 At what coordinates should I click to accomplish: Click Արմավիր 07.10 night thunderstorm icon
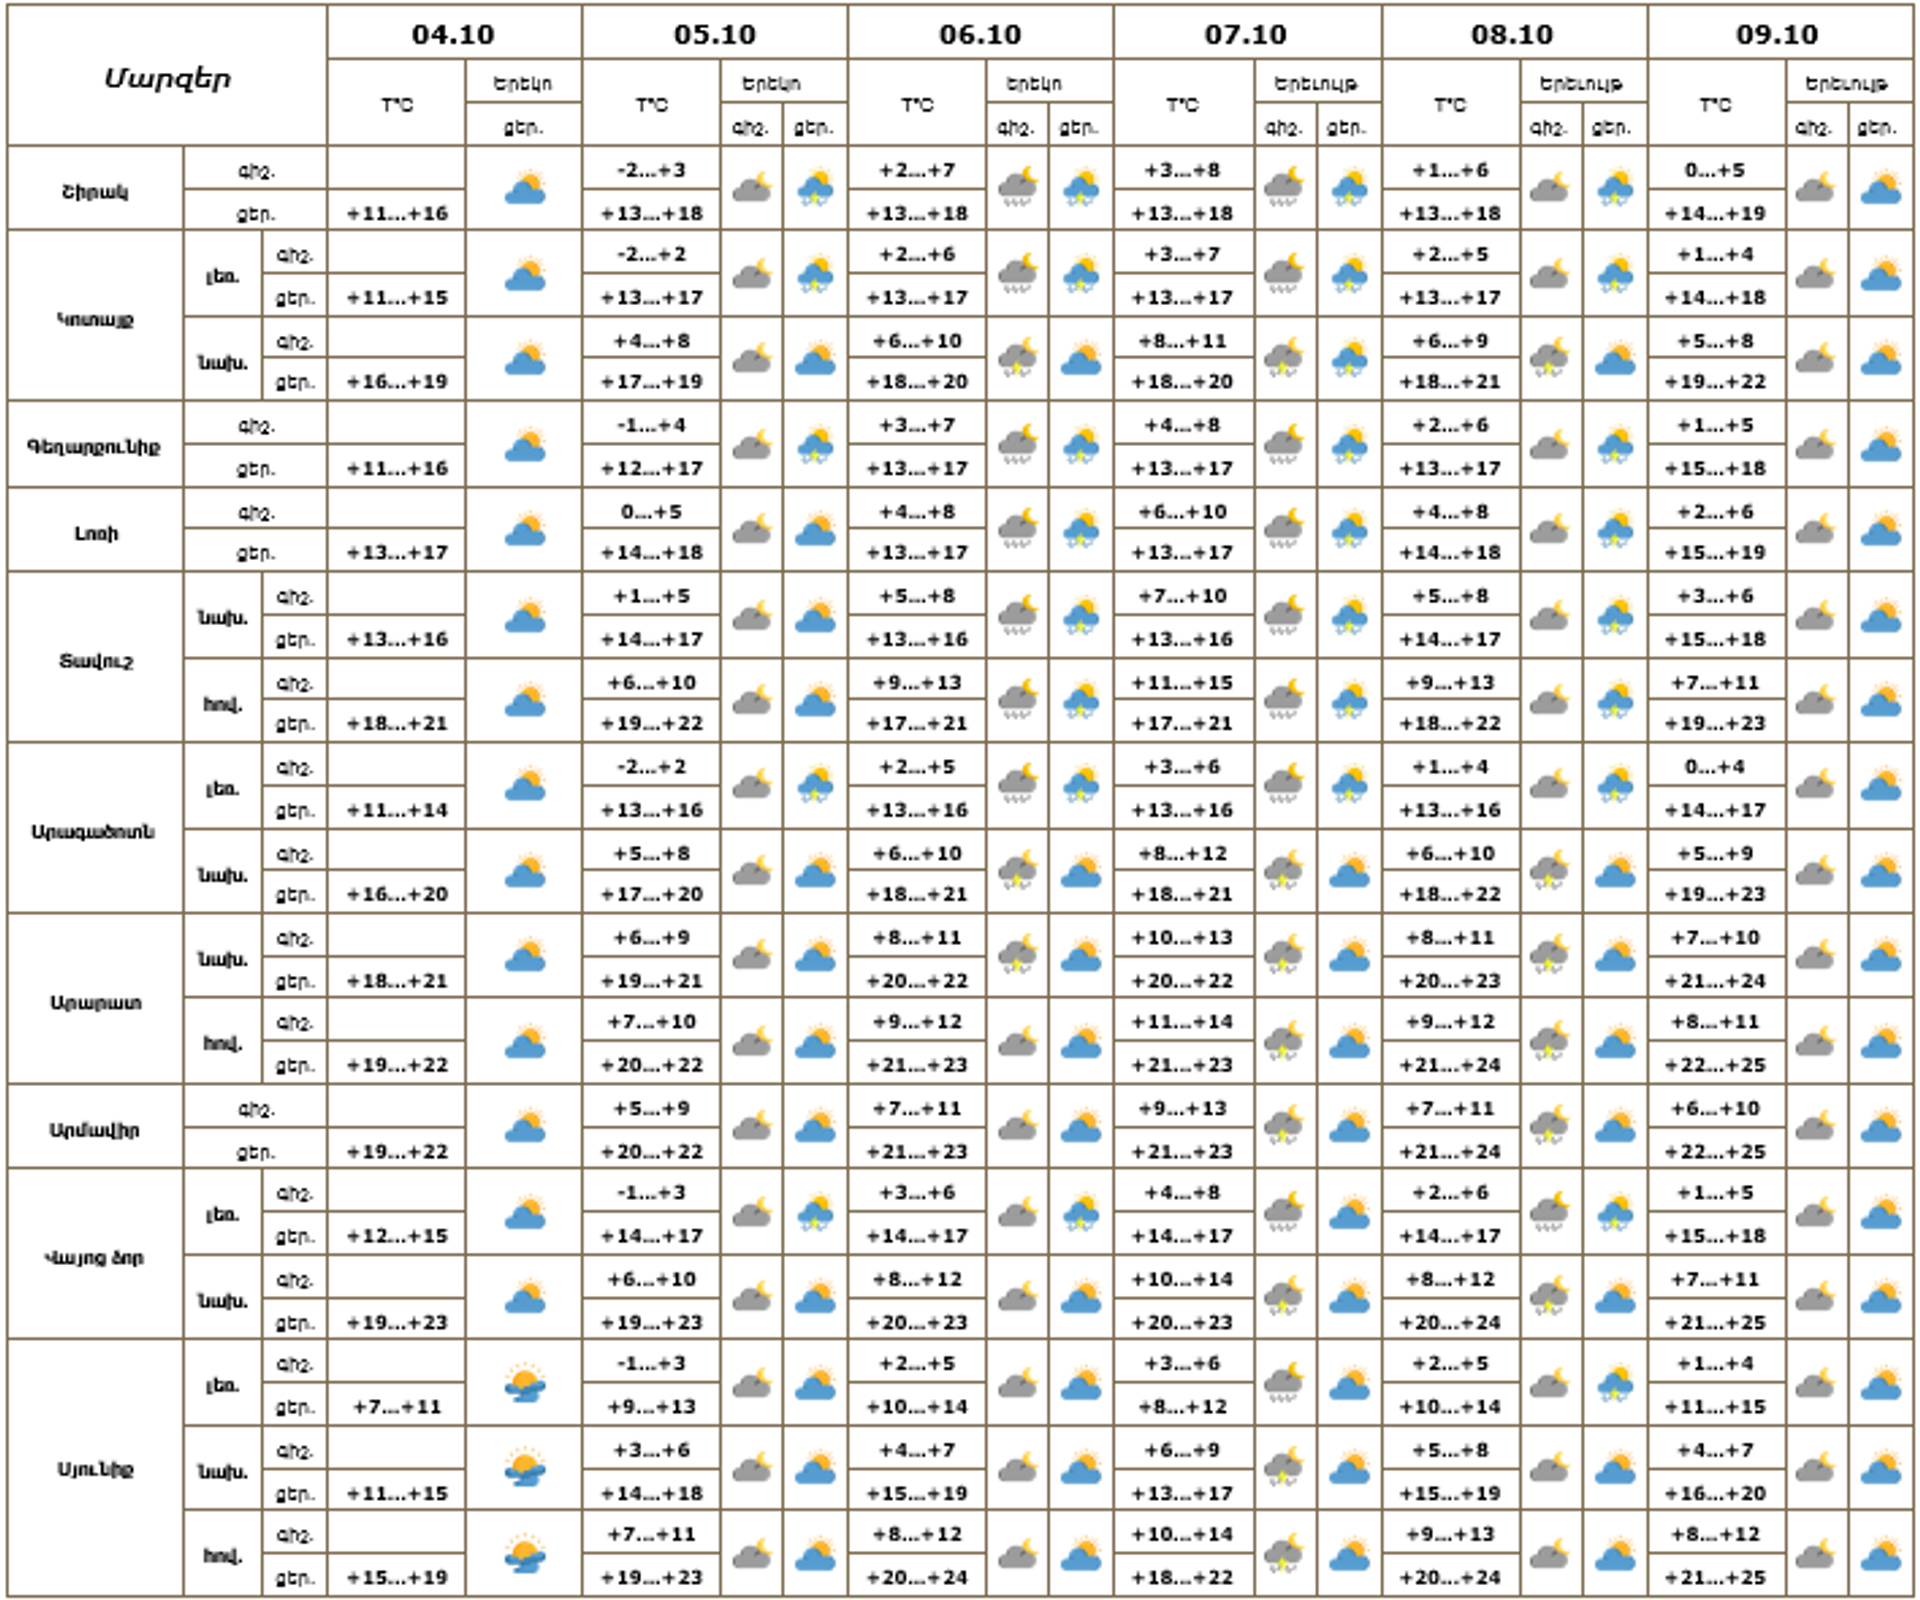(x=1284, y=1127)
